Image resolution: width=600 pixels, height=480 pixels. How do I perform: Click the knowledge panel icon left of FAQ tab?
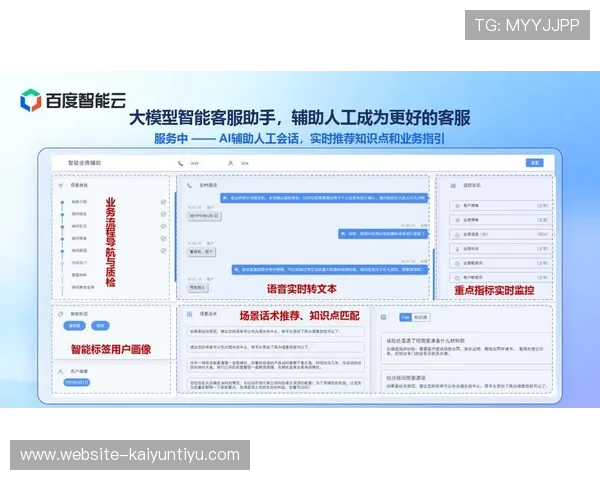(x=383, y=317)
